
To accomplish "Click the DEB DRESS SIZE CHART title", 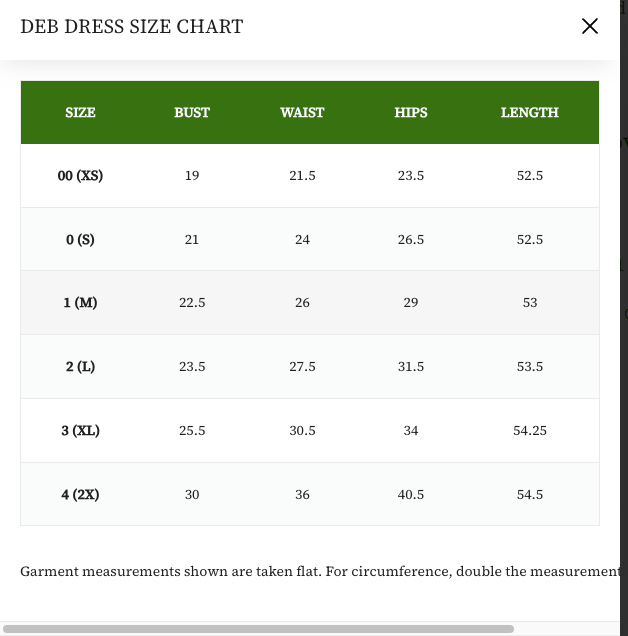I will click(132, 27).
